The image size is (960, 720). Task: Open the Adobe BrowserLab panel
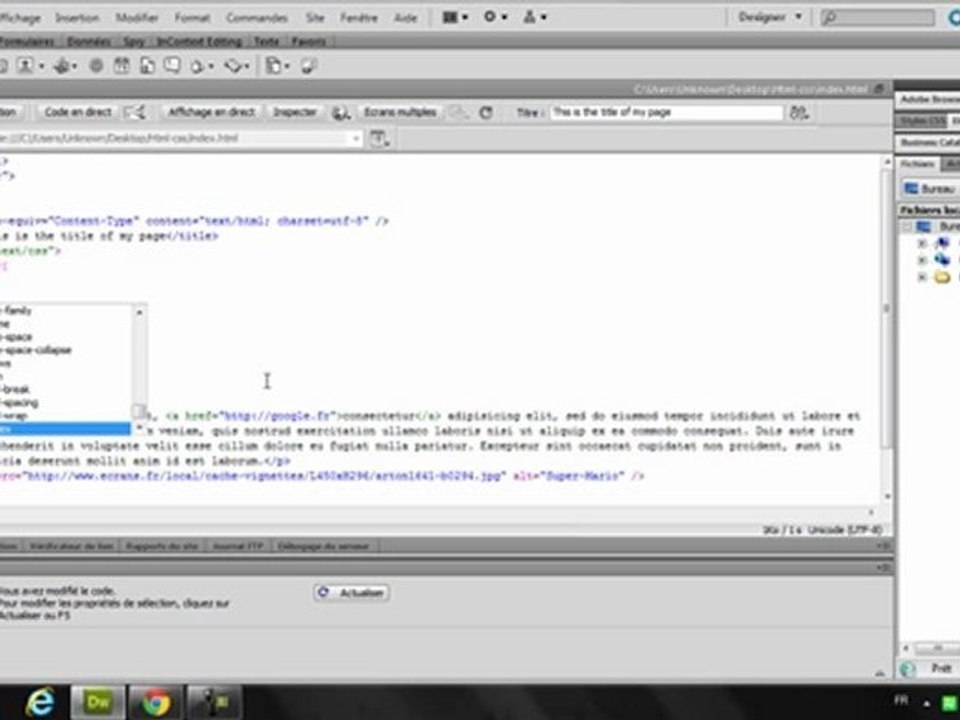pyautogui.click(x=928, y=99)
